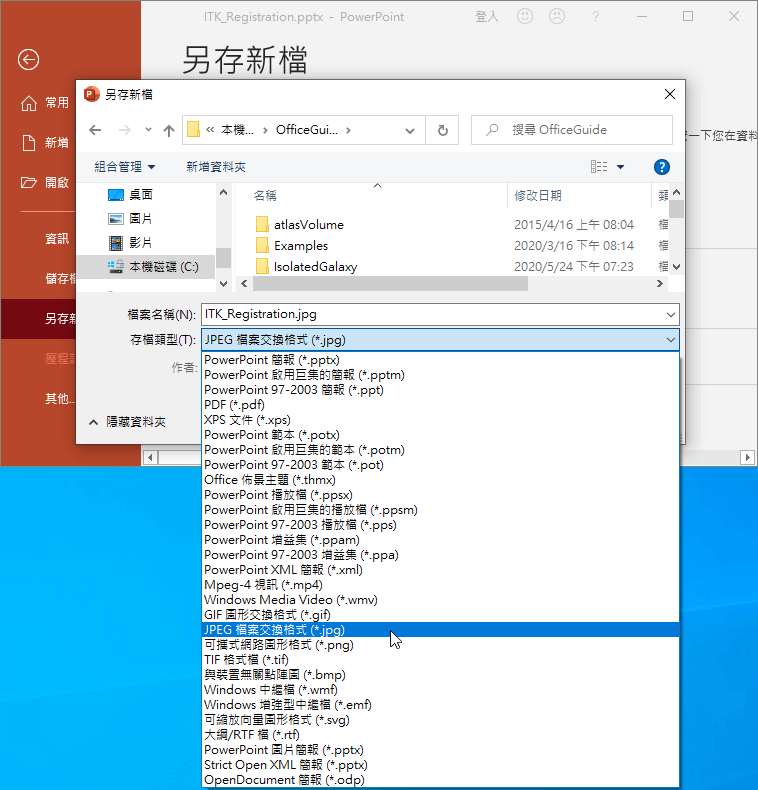Go back in the save dialog navigation
The image size is (758, 790).
[95, 130]
